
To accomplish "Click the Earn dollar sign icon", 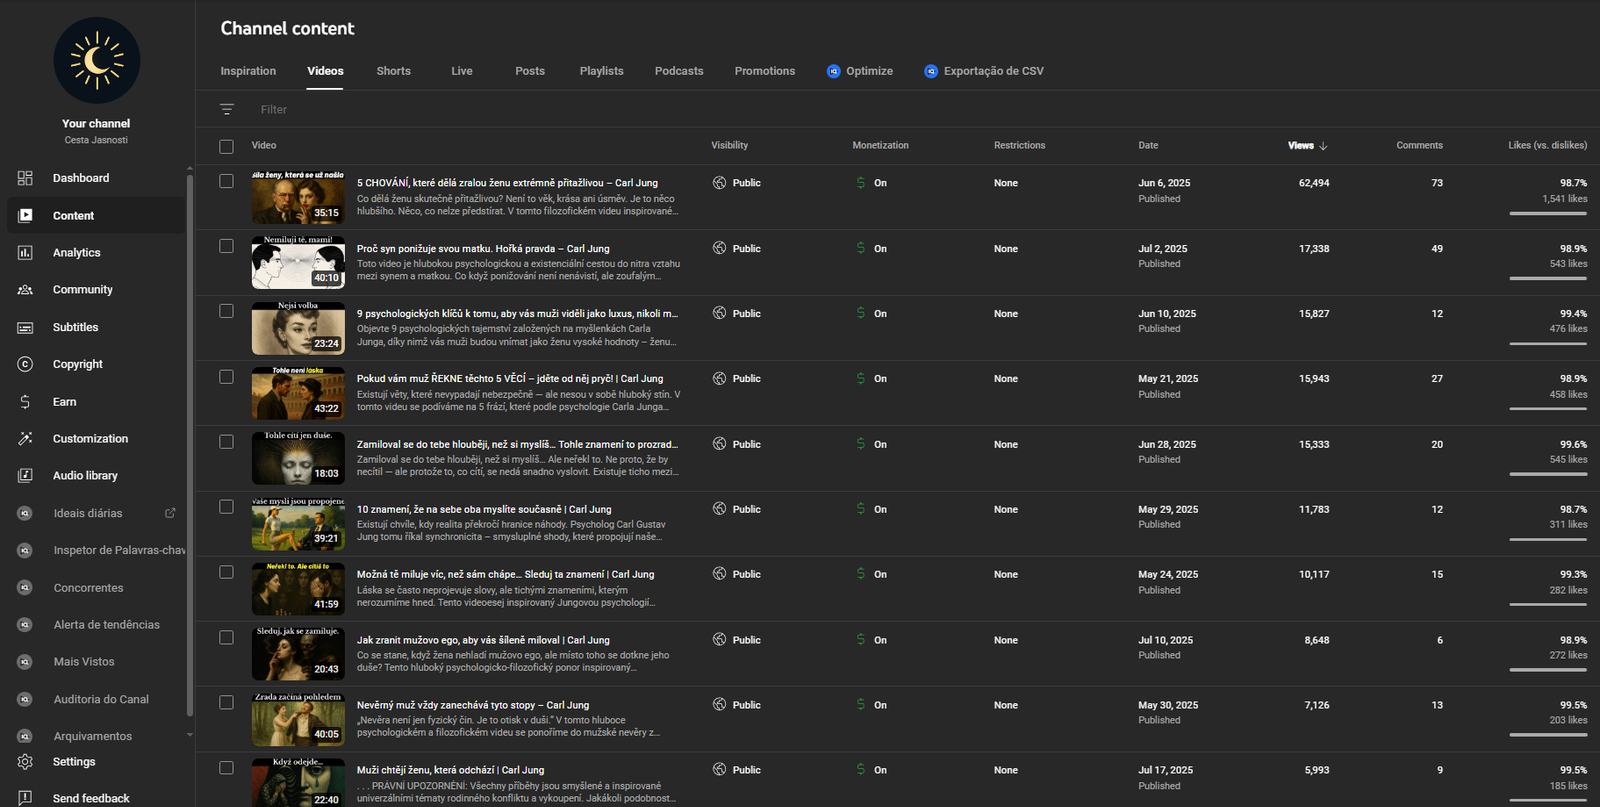I will pos(25,402).
